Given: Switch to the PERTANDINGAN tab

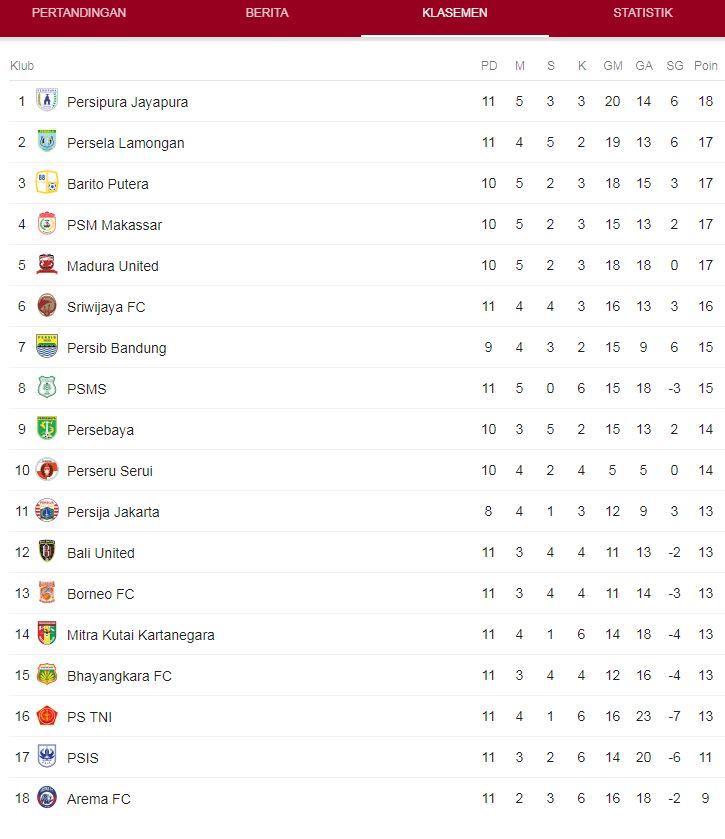Looking at the screenshot, I should pos(77,13).
